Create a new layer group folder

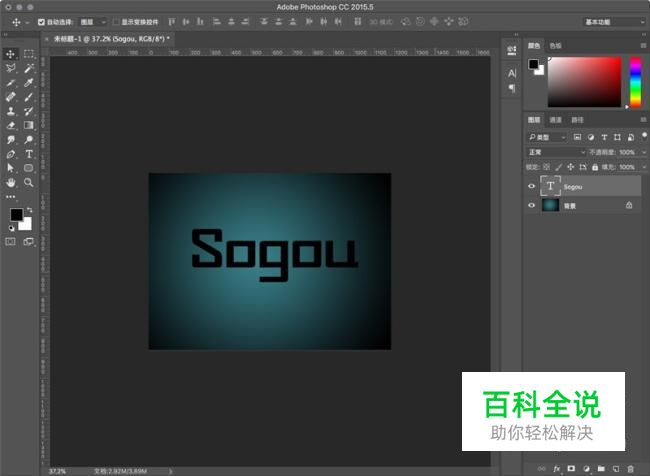(601, 469)
